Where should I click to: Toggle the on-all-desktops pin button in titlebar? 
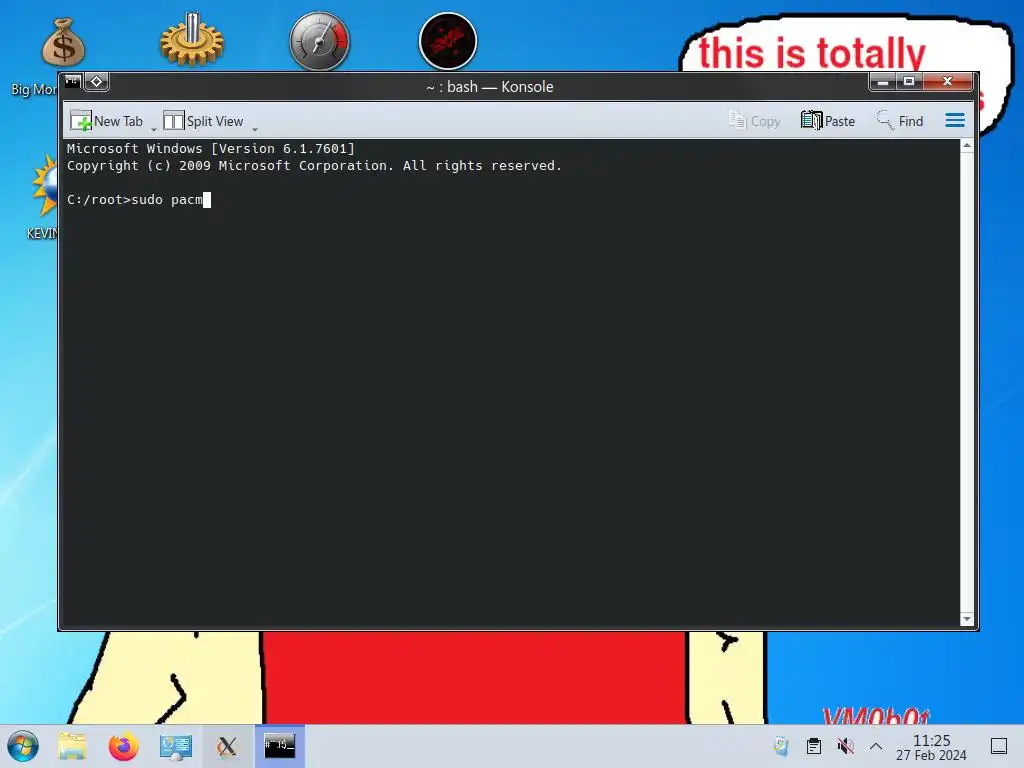tap(97, 82)
